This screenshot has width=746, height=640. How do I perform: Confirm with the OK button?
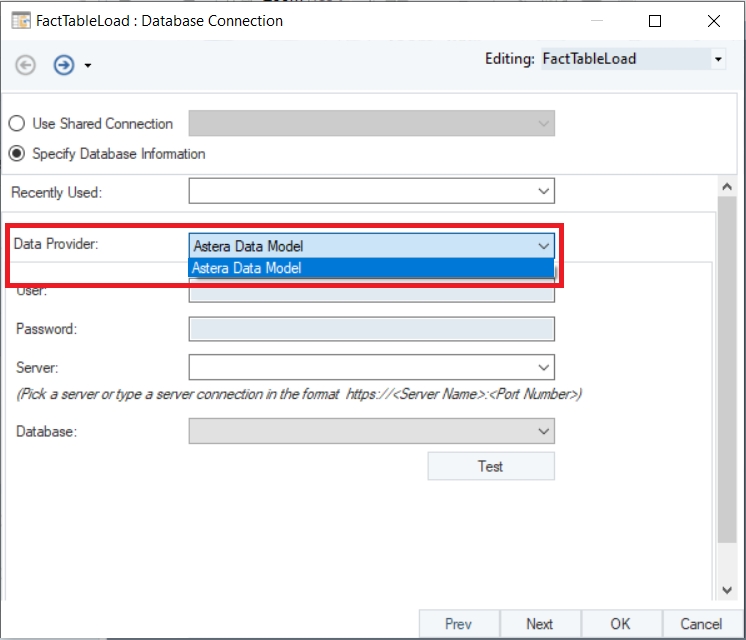pyautogui.click(x=620, y=623)
